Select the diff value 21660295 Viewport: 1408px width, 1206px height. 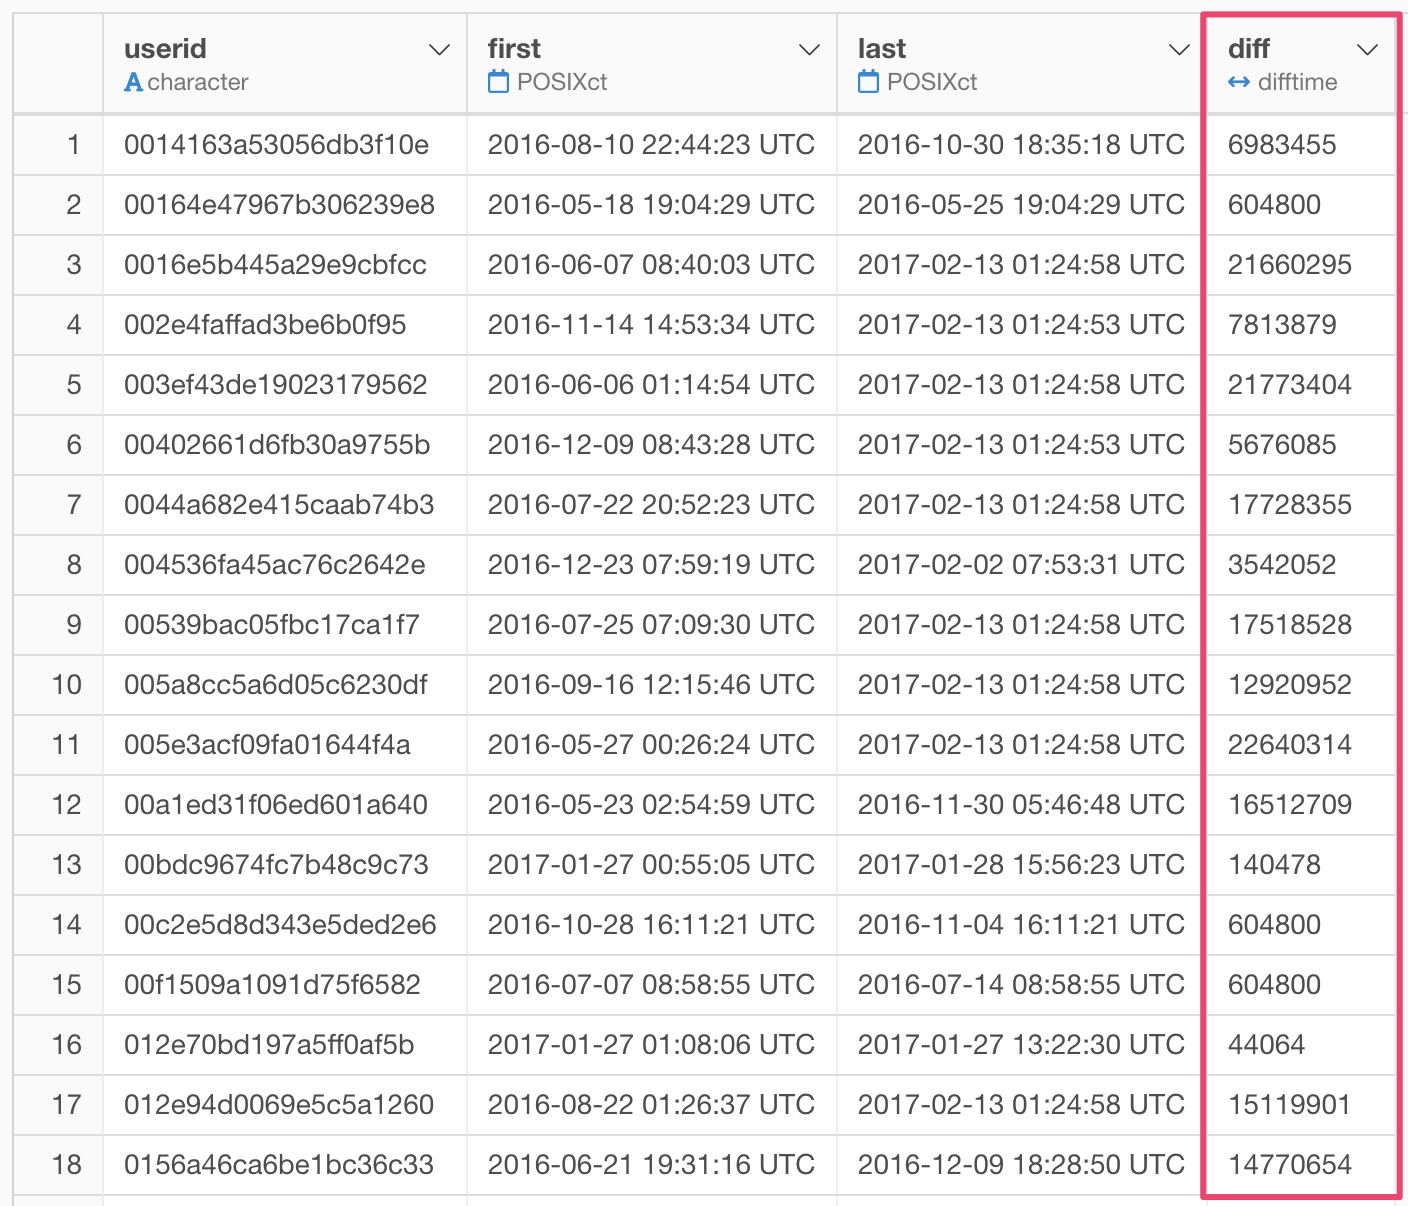(1289, 265)
